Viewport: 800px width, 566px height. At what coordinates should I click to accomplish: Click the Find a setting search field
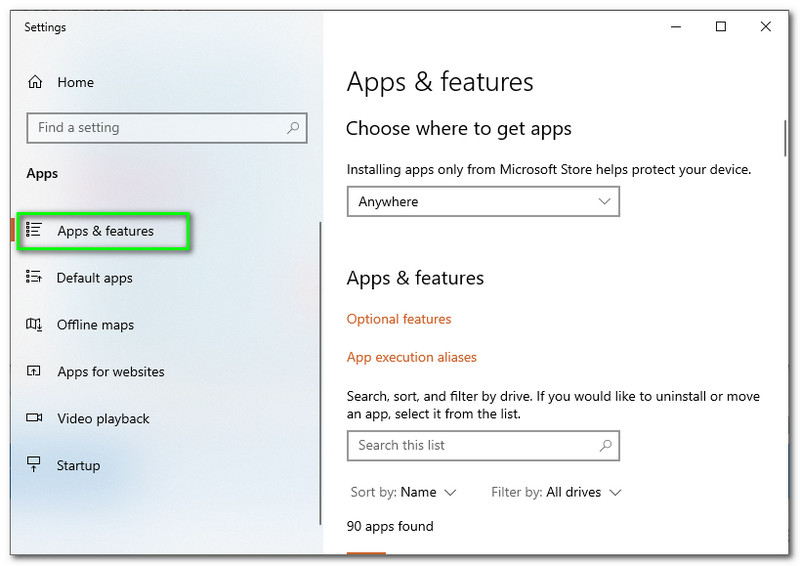167,128
